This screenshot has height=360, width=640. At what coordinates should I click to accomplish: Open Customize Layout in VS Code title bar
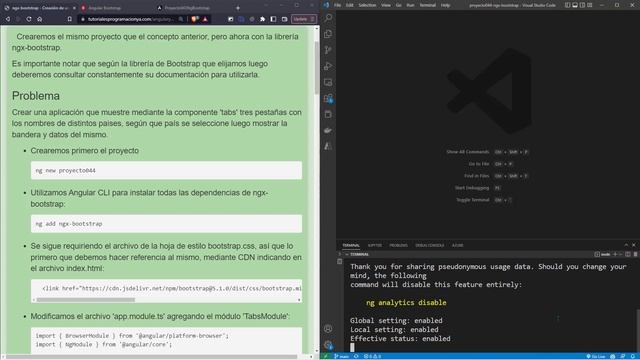590,5
